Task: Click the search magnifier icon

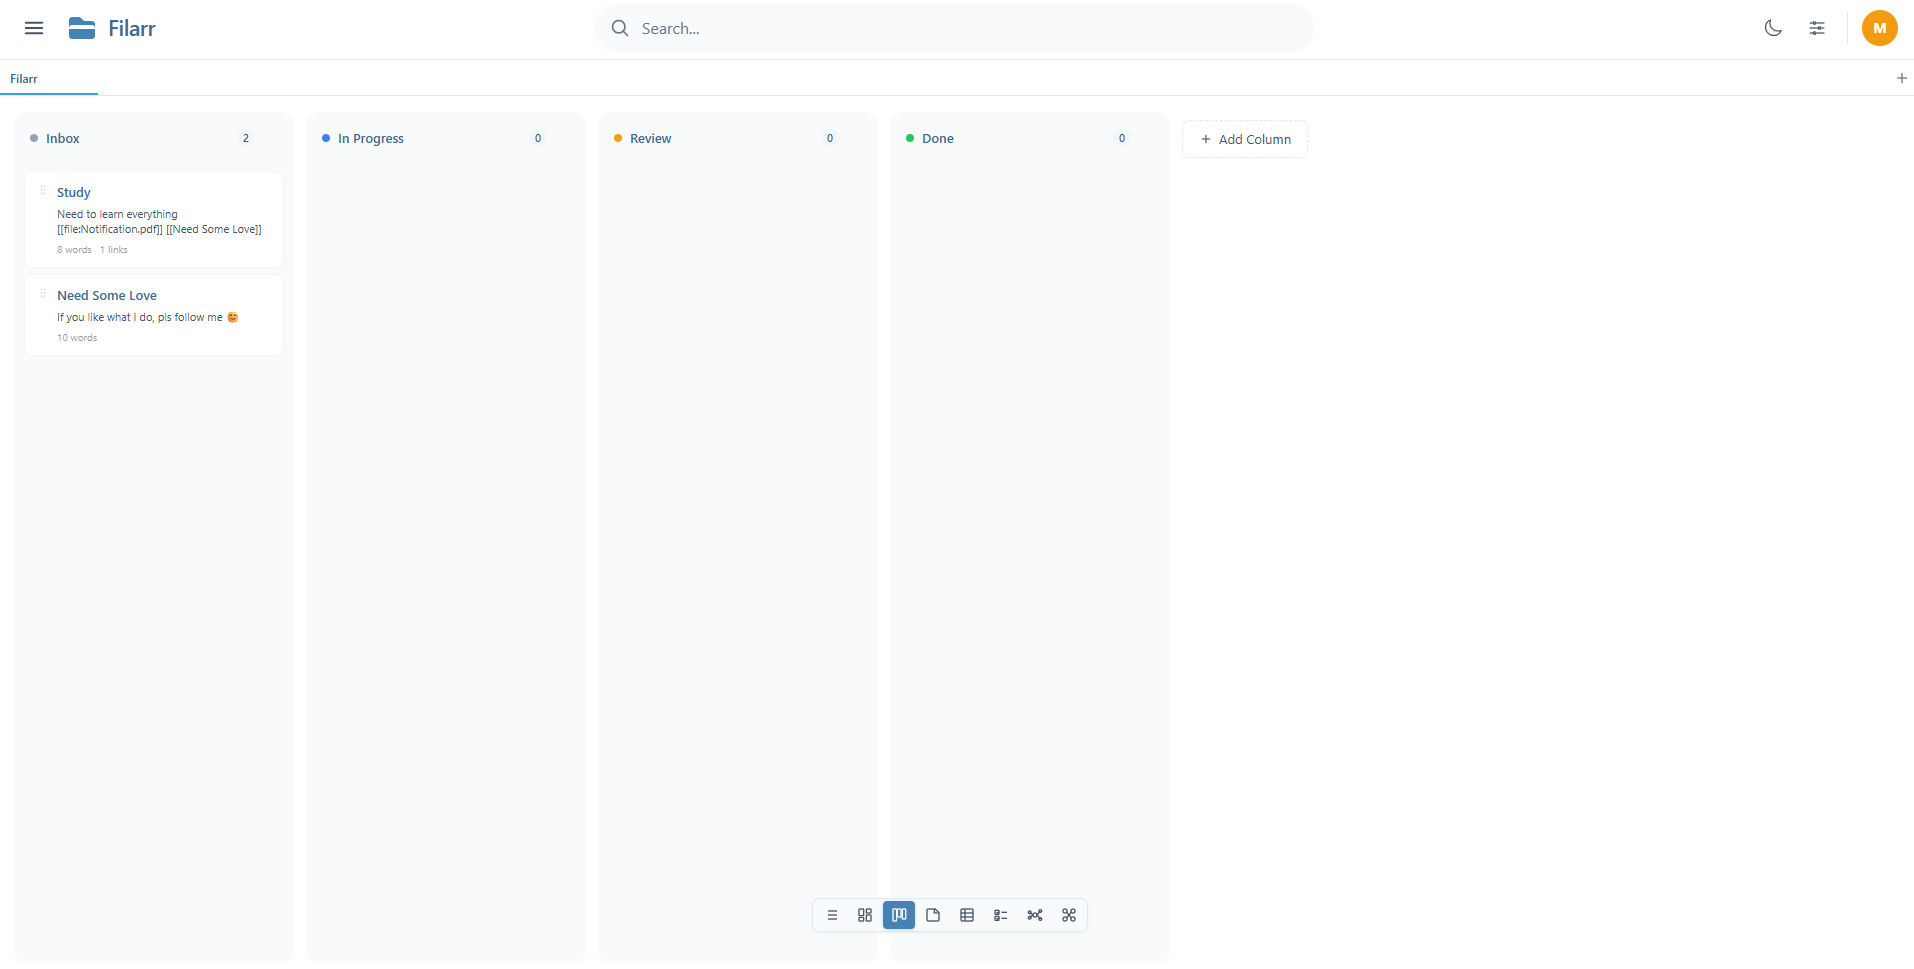Action: (620, 28)
